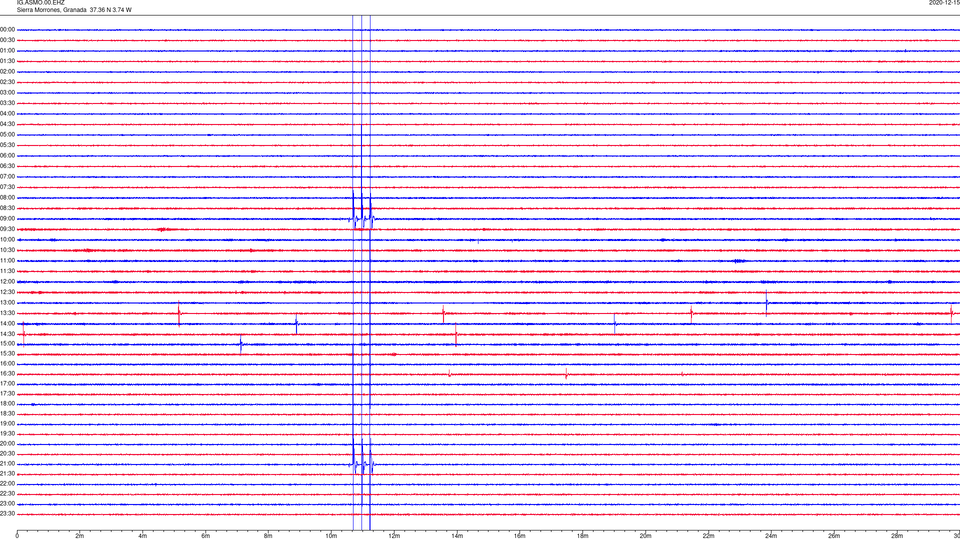The width and height of the screenshot is (960, 540).
Task: Click the 14m axis tick label
Action: pos(457,536)
